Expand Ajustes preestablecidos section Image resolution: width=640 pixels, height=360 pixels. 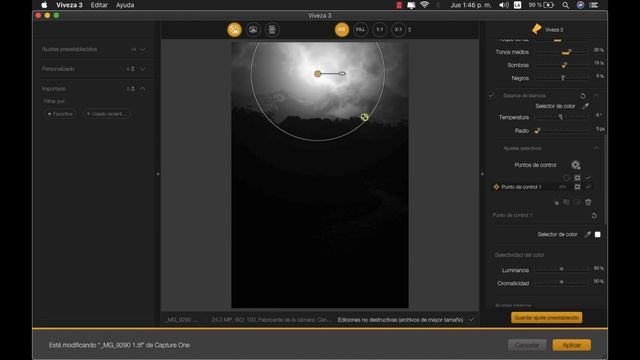[x=143, y=49]
